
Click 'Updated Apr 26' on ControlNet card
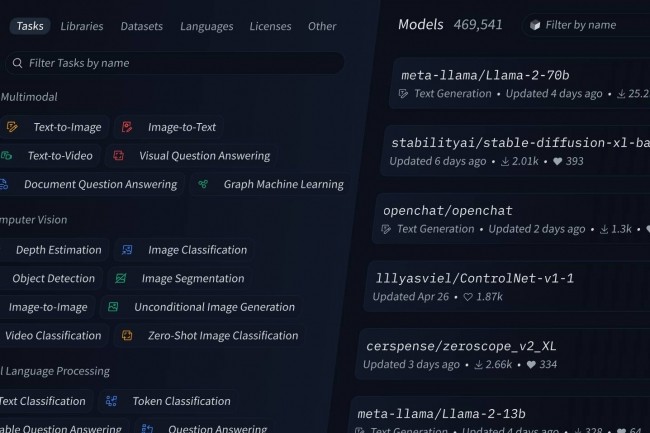tap(410, 297)
